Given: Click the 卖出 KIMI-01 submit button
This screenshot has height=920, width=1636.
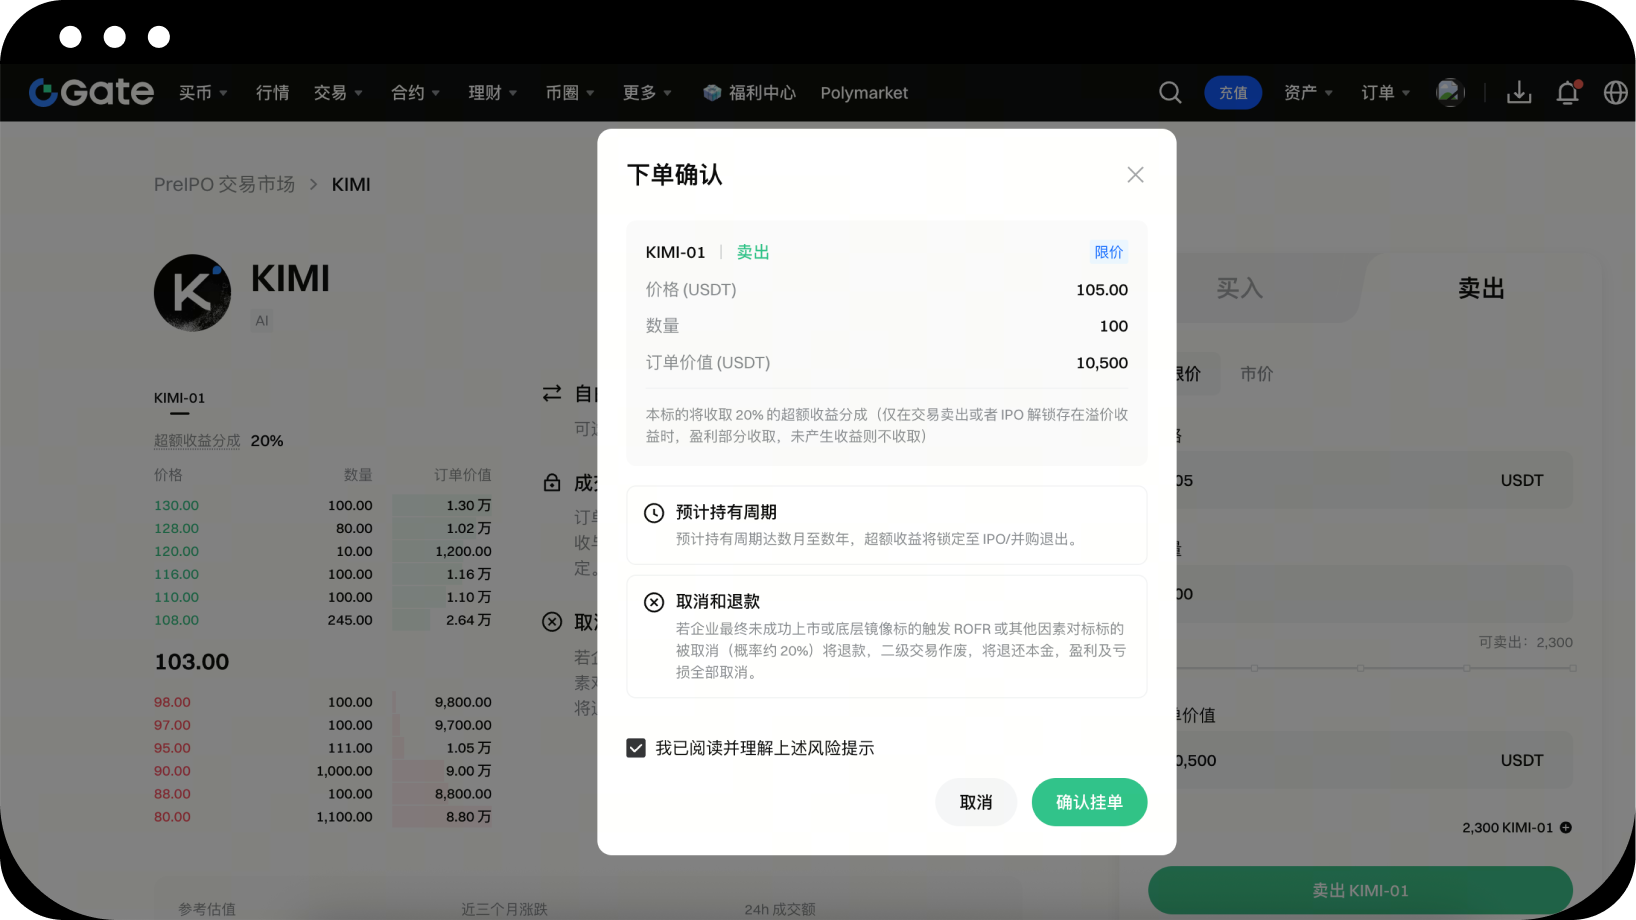Looking at the screenshot, I should point(1360,890).
